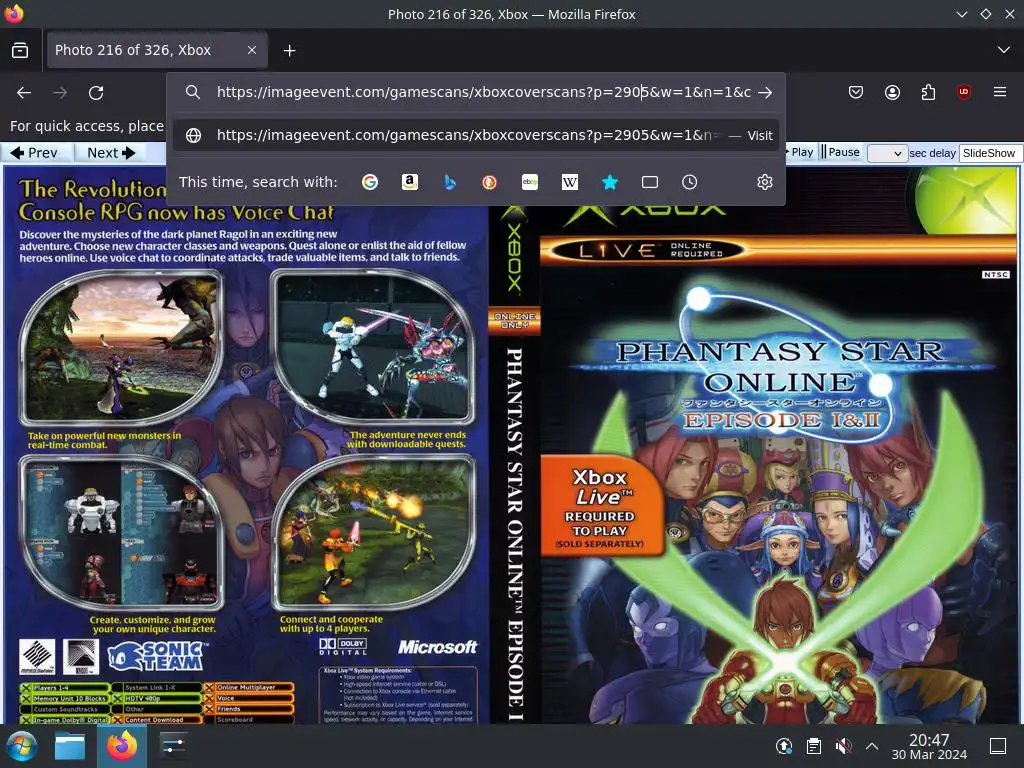Open Firefox account icon
The width and height of the screenshot is (1024, 768).
coord(892,93)
